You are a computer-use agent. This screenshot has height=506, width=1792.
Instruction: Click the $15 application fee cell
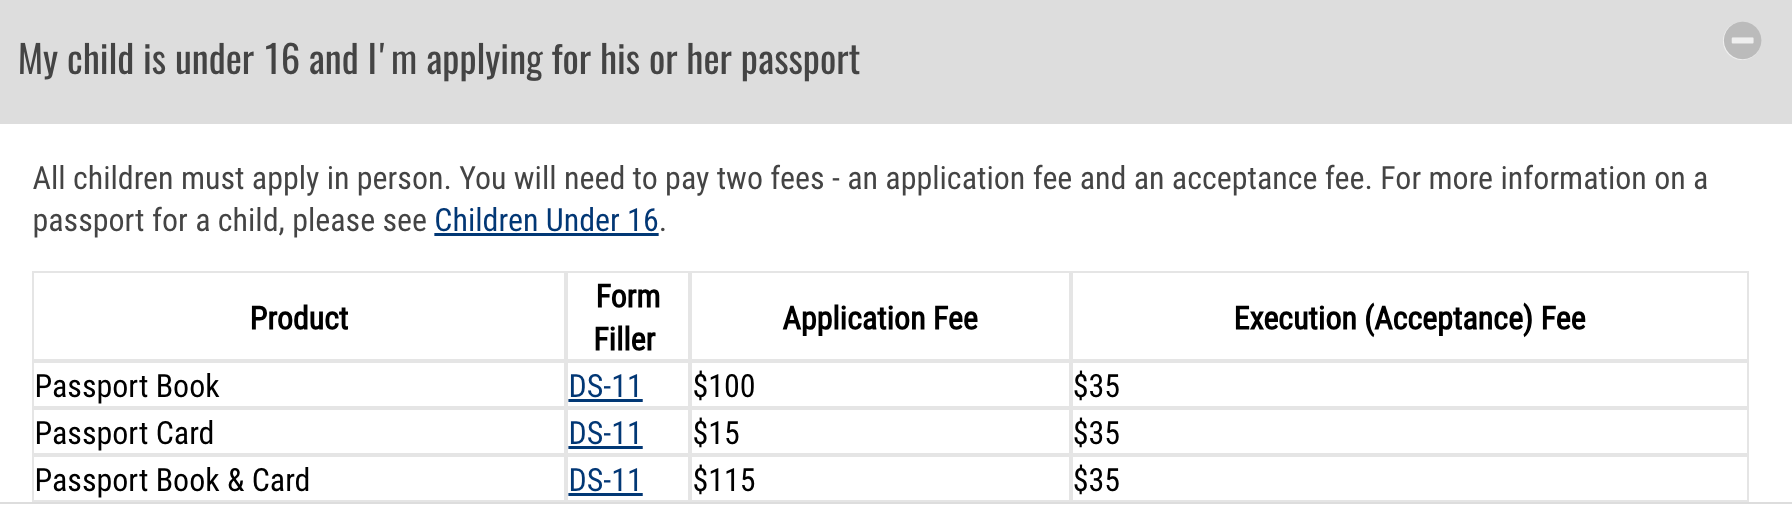click(716, 433)
